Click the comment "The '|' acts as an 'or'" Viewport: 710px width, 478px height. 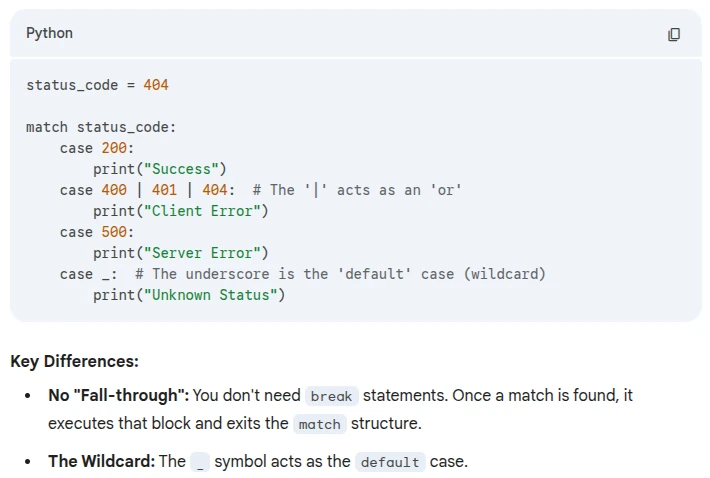point(357,190)
